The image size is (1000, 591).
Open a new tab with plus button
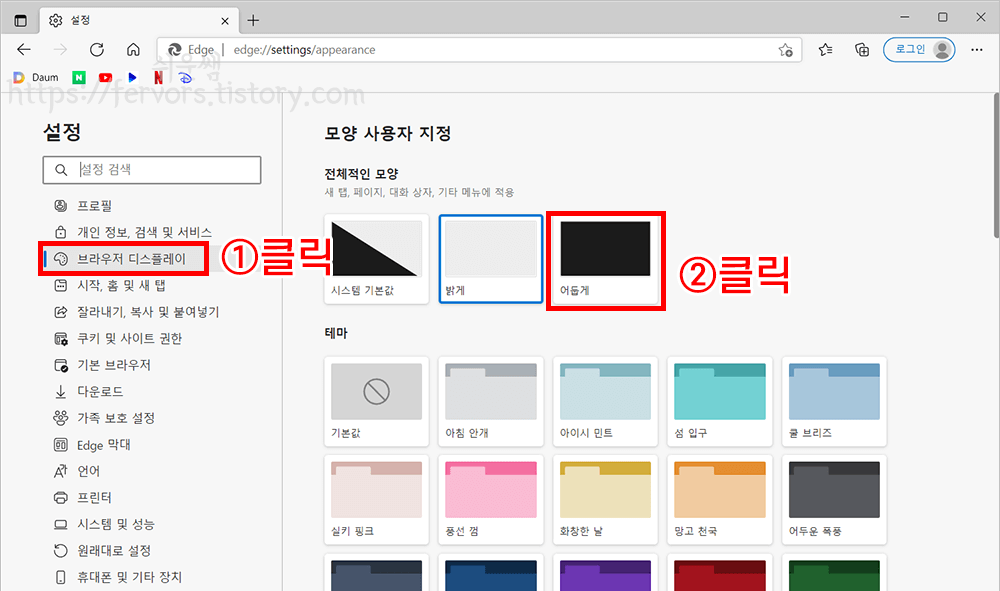pyautogui.click(x=253, y=20)
